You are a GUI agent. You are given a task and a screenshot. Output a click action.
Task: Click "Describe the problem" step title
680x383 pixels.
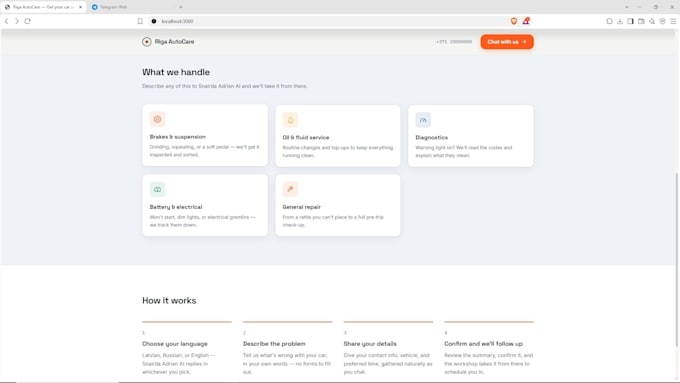pos(274,344)
